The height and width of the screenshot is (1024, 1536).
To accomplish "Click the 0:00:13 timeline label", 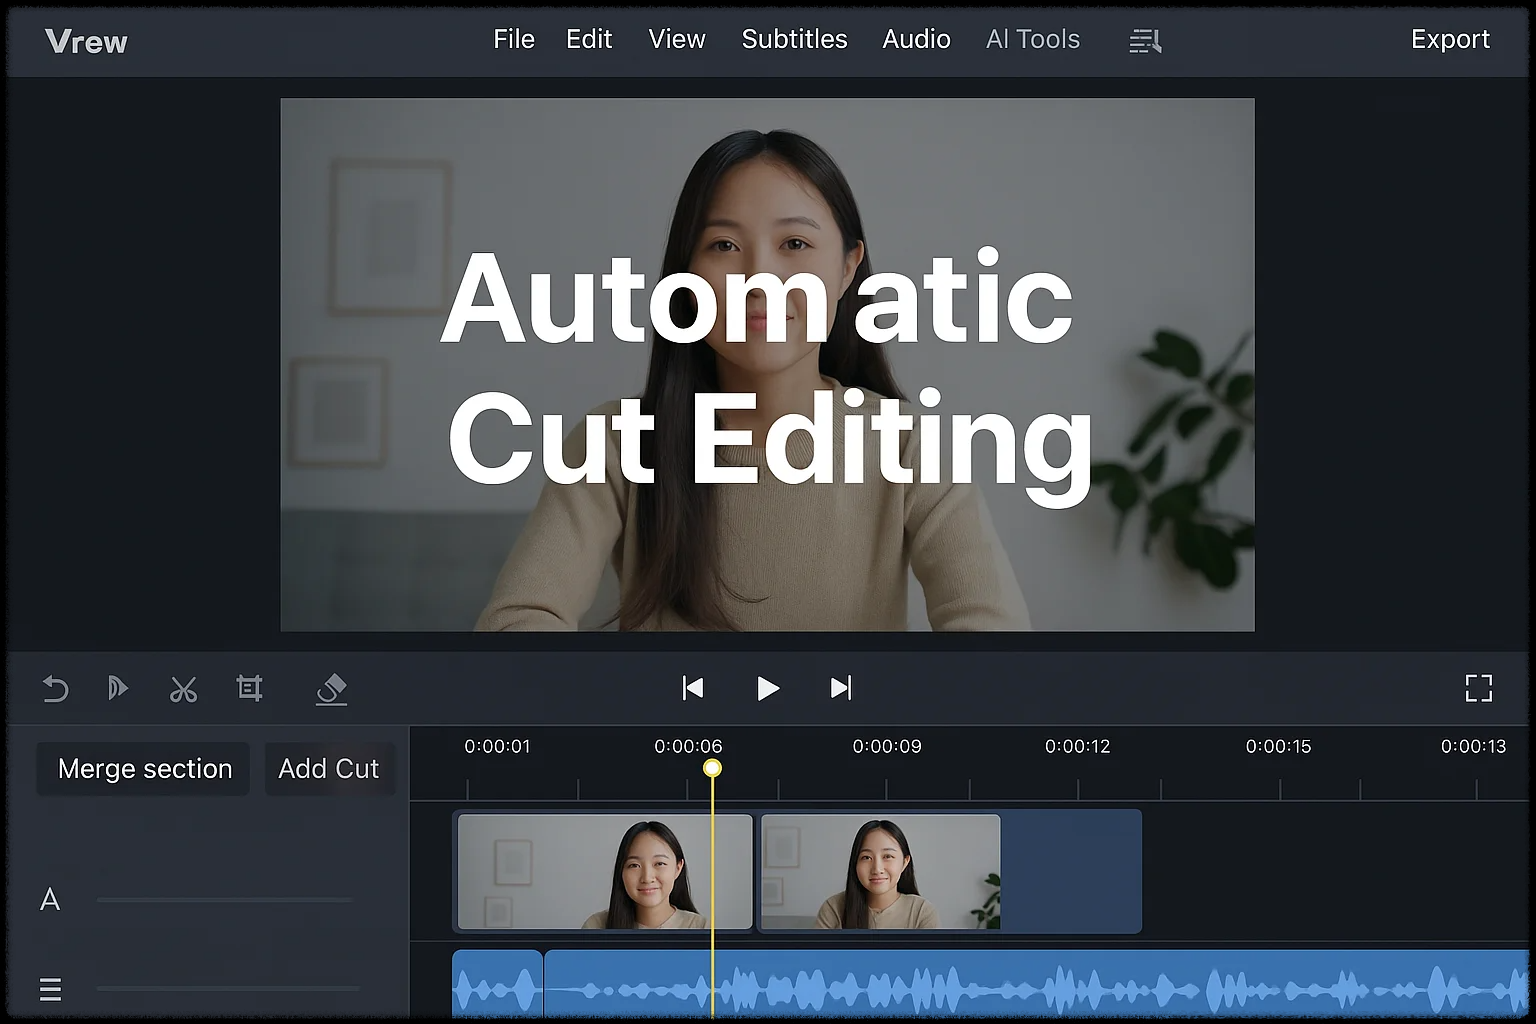I will [1473, 747].
